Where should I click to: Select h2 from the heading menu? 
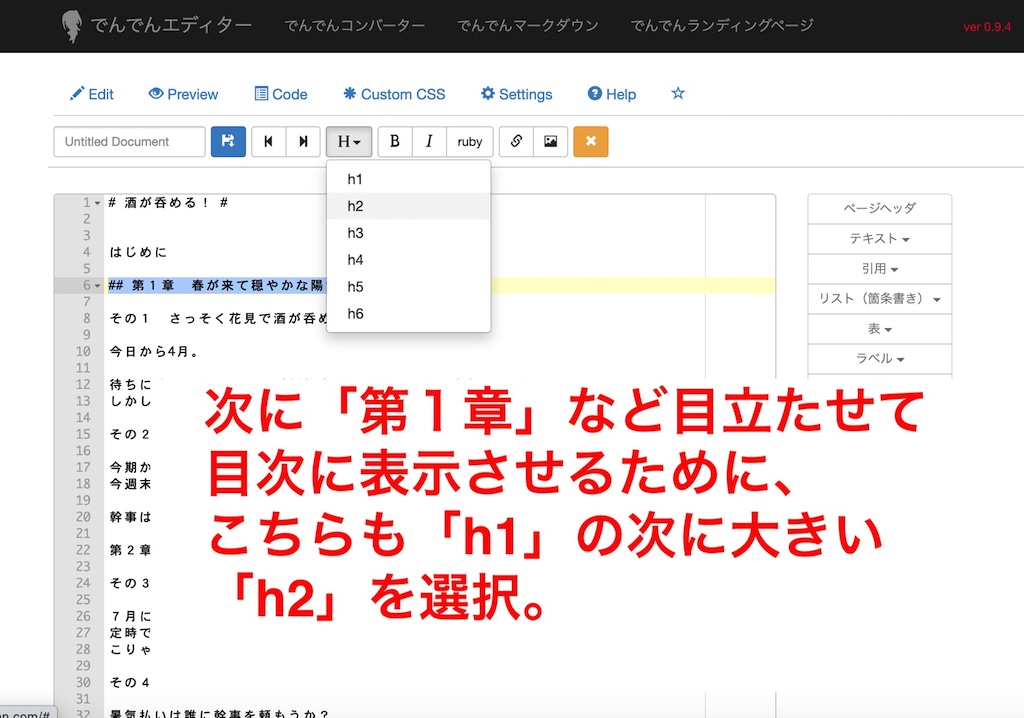pyautogui.click(x=356, y=206)
